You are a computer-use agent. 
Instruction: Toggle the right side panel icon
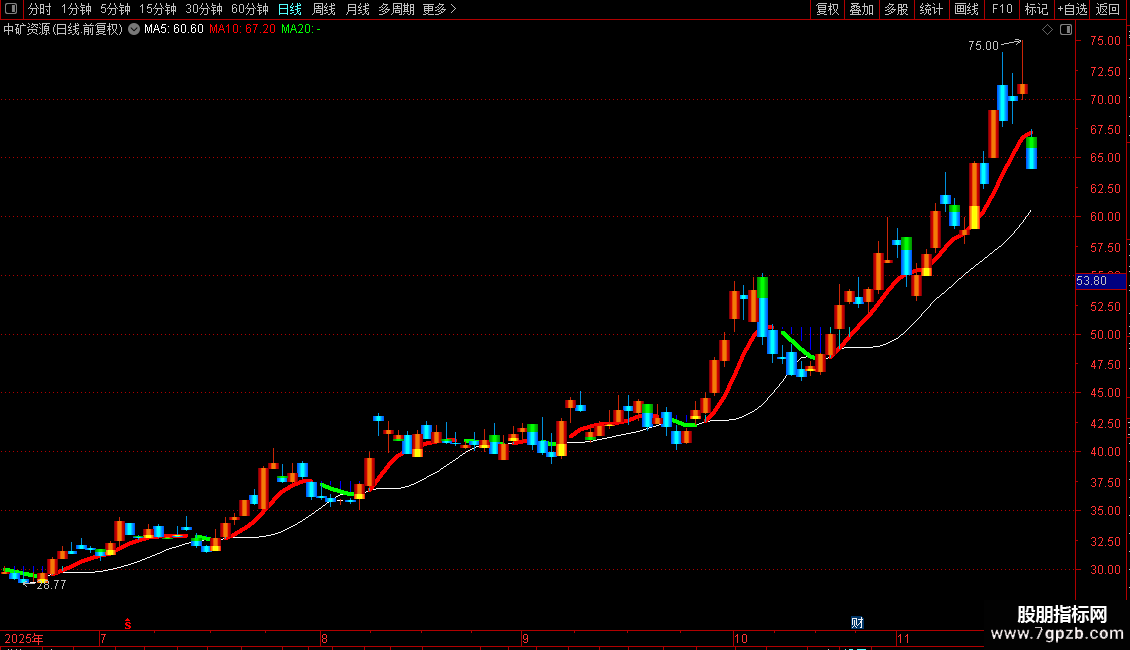(1066, 30)
